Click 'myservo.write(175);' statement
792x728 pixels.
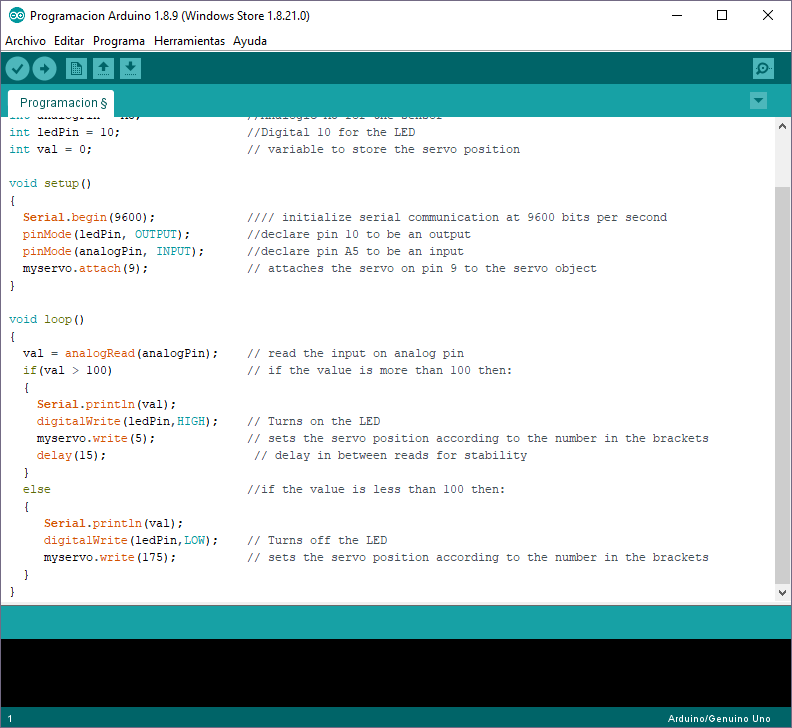(x=110, y=557)
